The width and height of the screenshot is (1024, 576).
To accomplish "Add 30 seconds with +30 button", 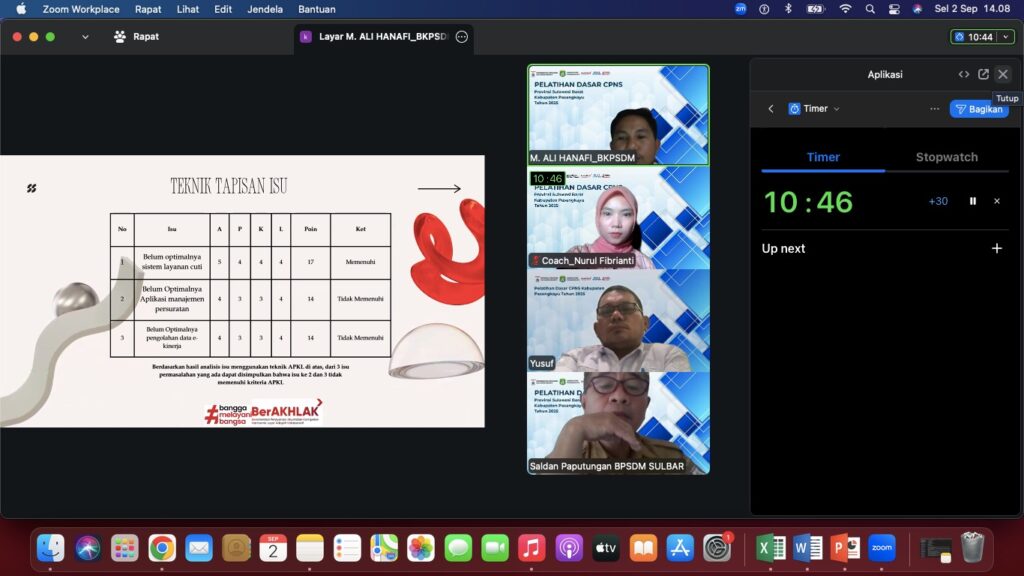I will (938, 201).
